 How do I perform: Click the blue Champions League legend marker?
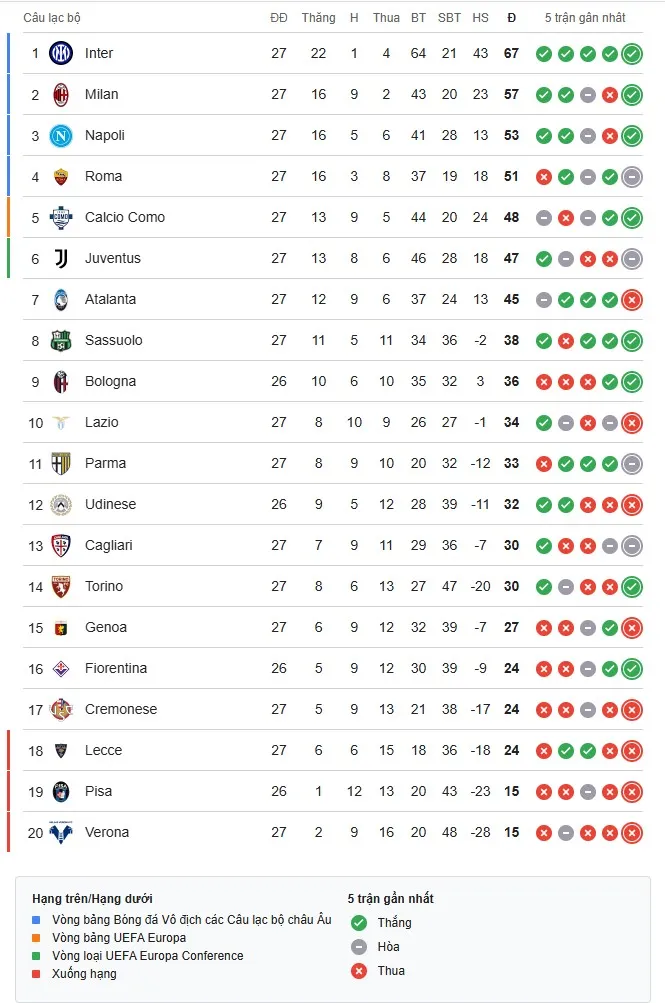pyautogui.click(x=36, y=920)
